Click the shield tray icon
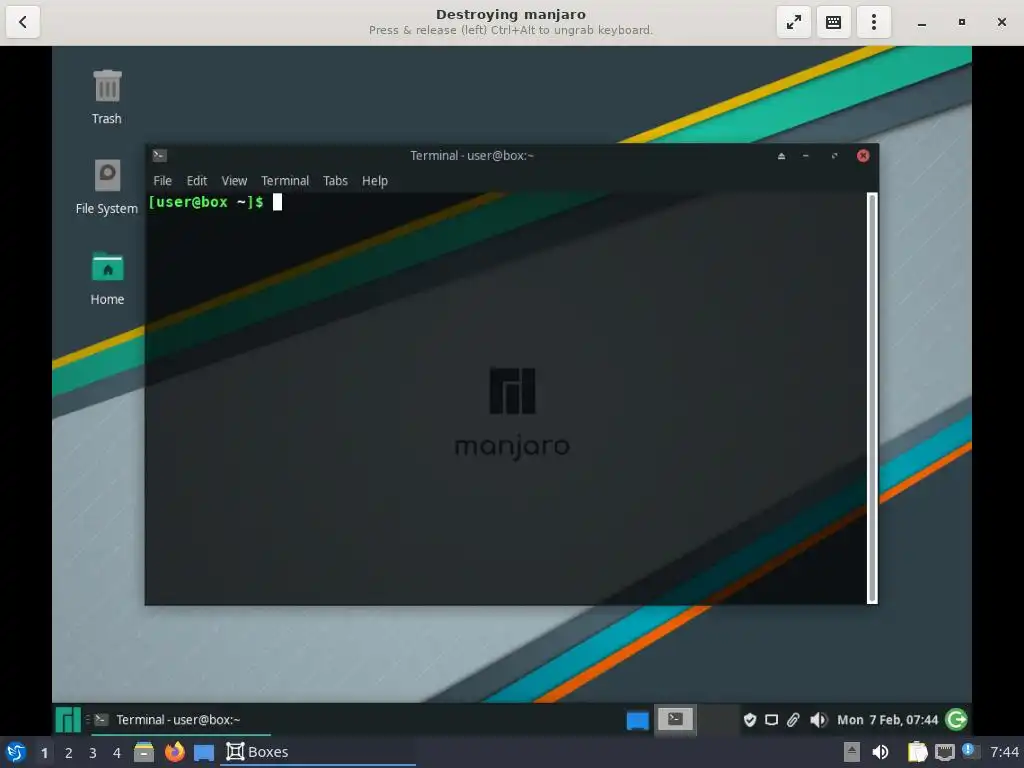This screenshot has height=768, width=1024. pyautogui.click(x=750, y=720)
